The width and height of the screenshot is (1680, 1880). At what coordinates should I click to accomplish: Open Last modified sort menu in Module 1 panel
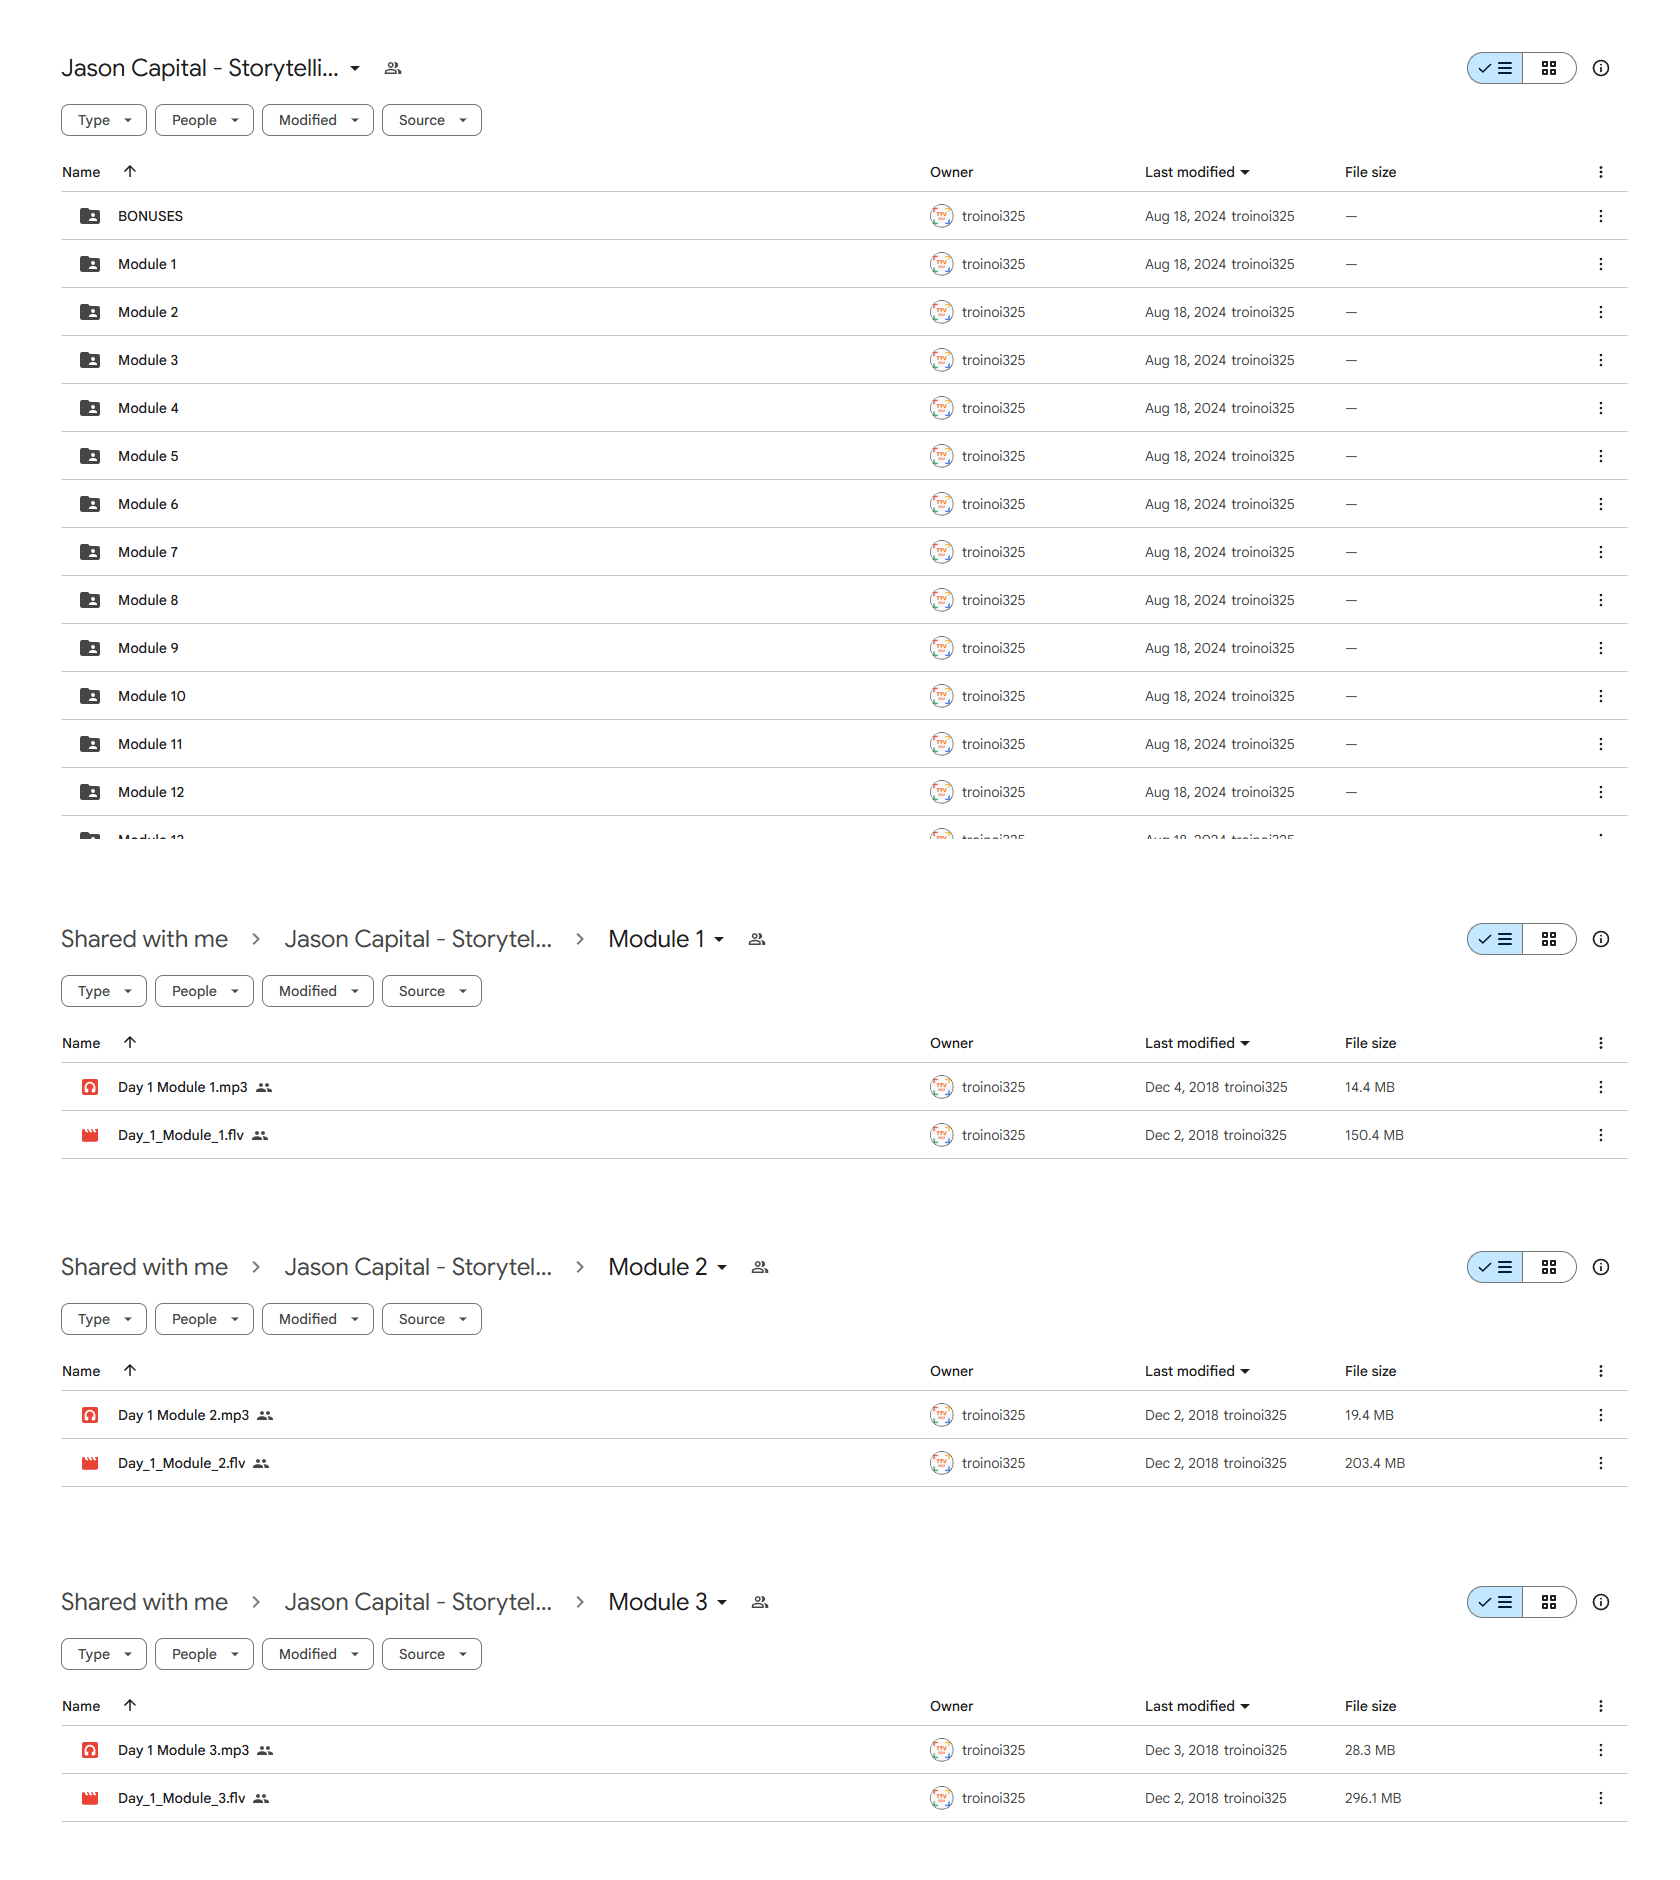[1197, 1043]
